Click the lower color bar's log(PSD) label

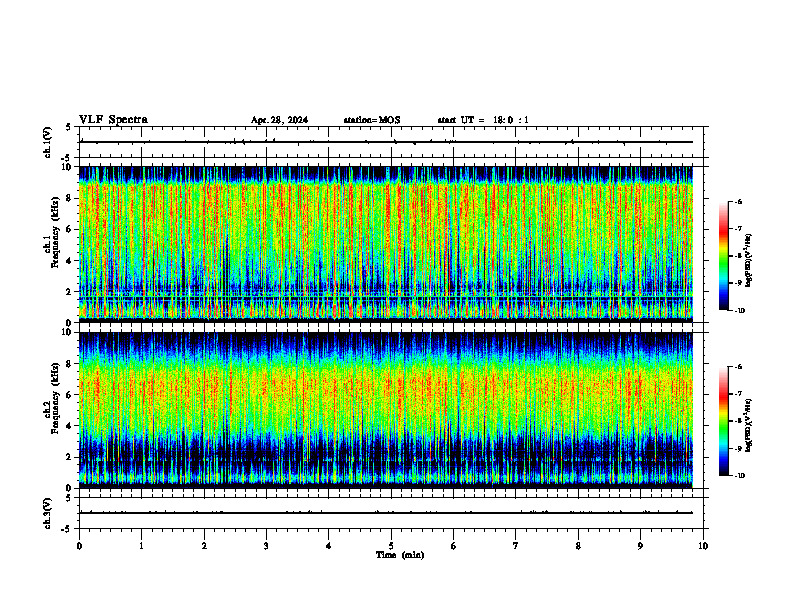pos(749,426)
